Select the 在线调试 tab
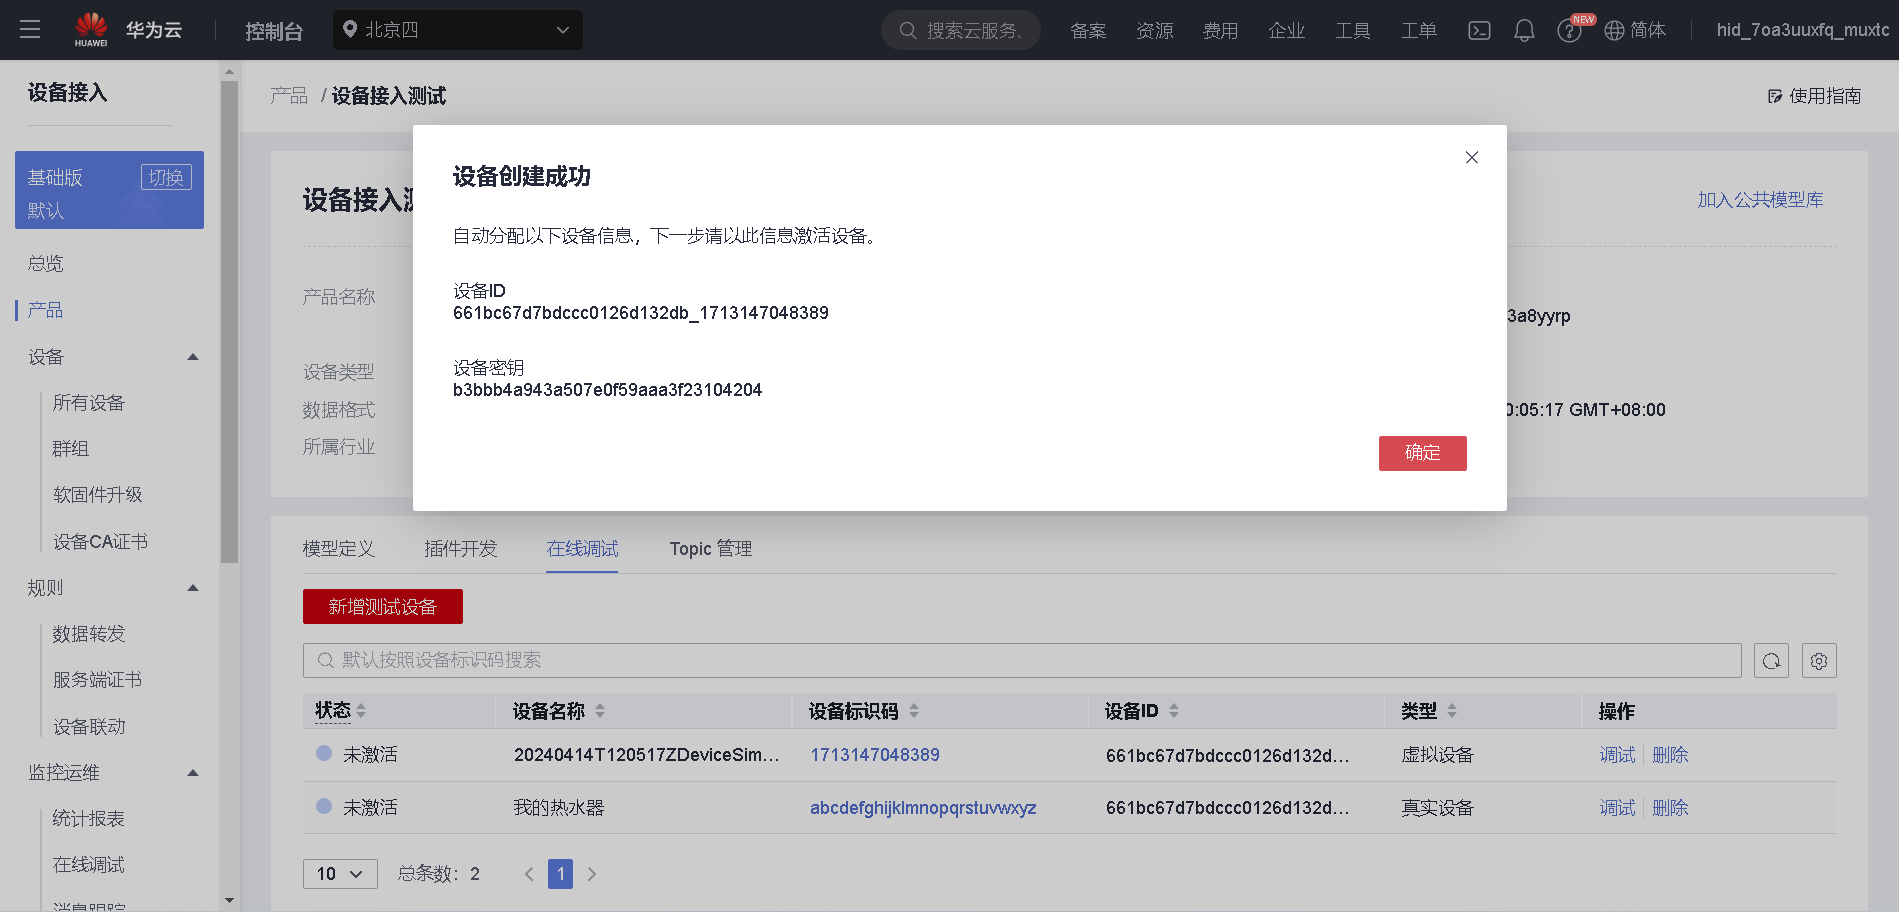This screenshot has width=1899, height=912. point(582,549)
